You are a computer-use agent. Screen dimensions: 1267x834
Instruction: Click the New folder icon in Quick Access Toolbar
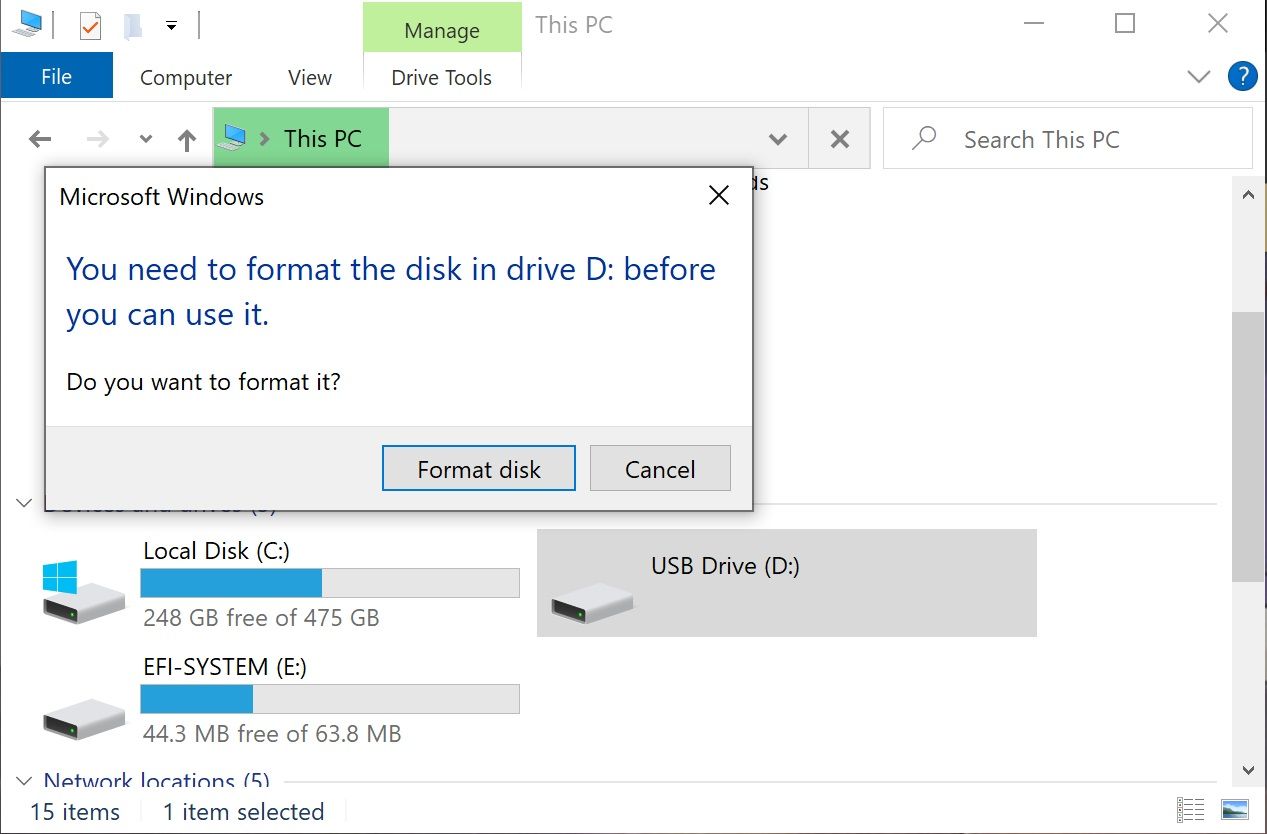[132, 25]
